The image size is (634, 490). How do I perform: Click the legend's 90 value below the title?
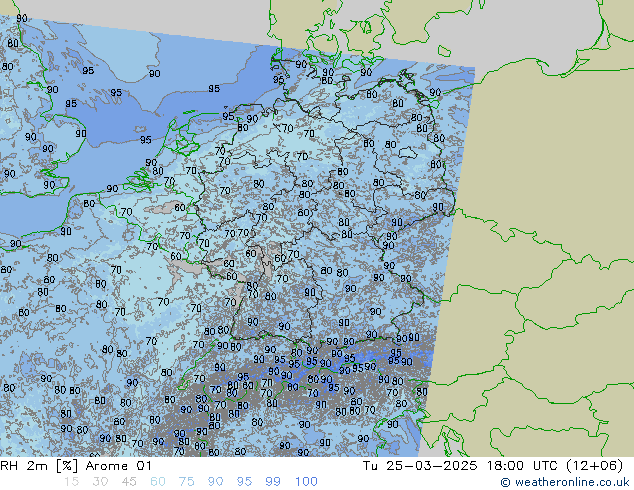tap(216, 482)
